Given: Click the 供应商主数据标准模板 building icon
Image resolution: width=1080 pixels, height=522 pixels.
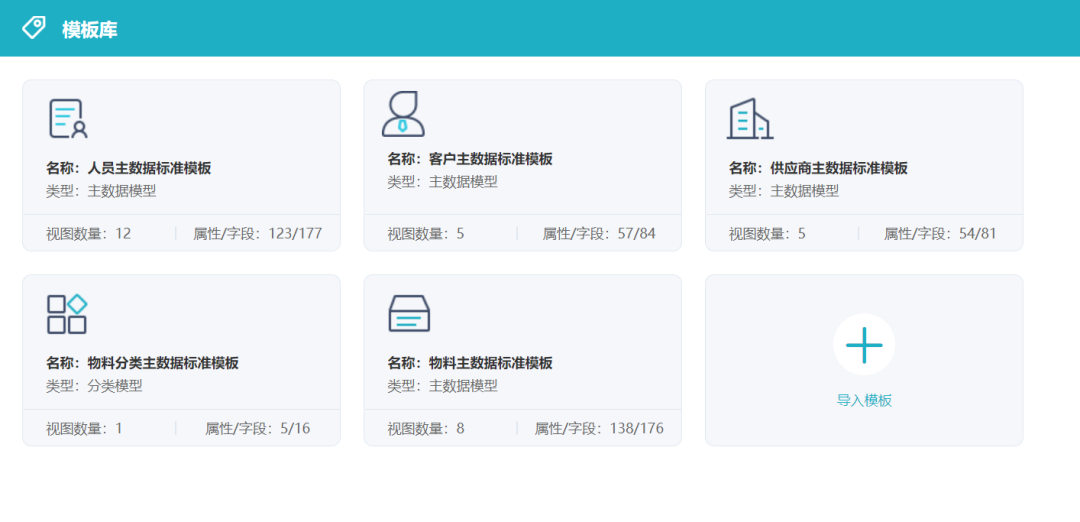Looking at the screenshot, I should (749, 118).
